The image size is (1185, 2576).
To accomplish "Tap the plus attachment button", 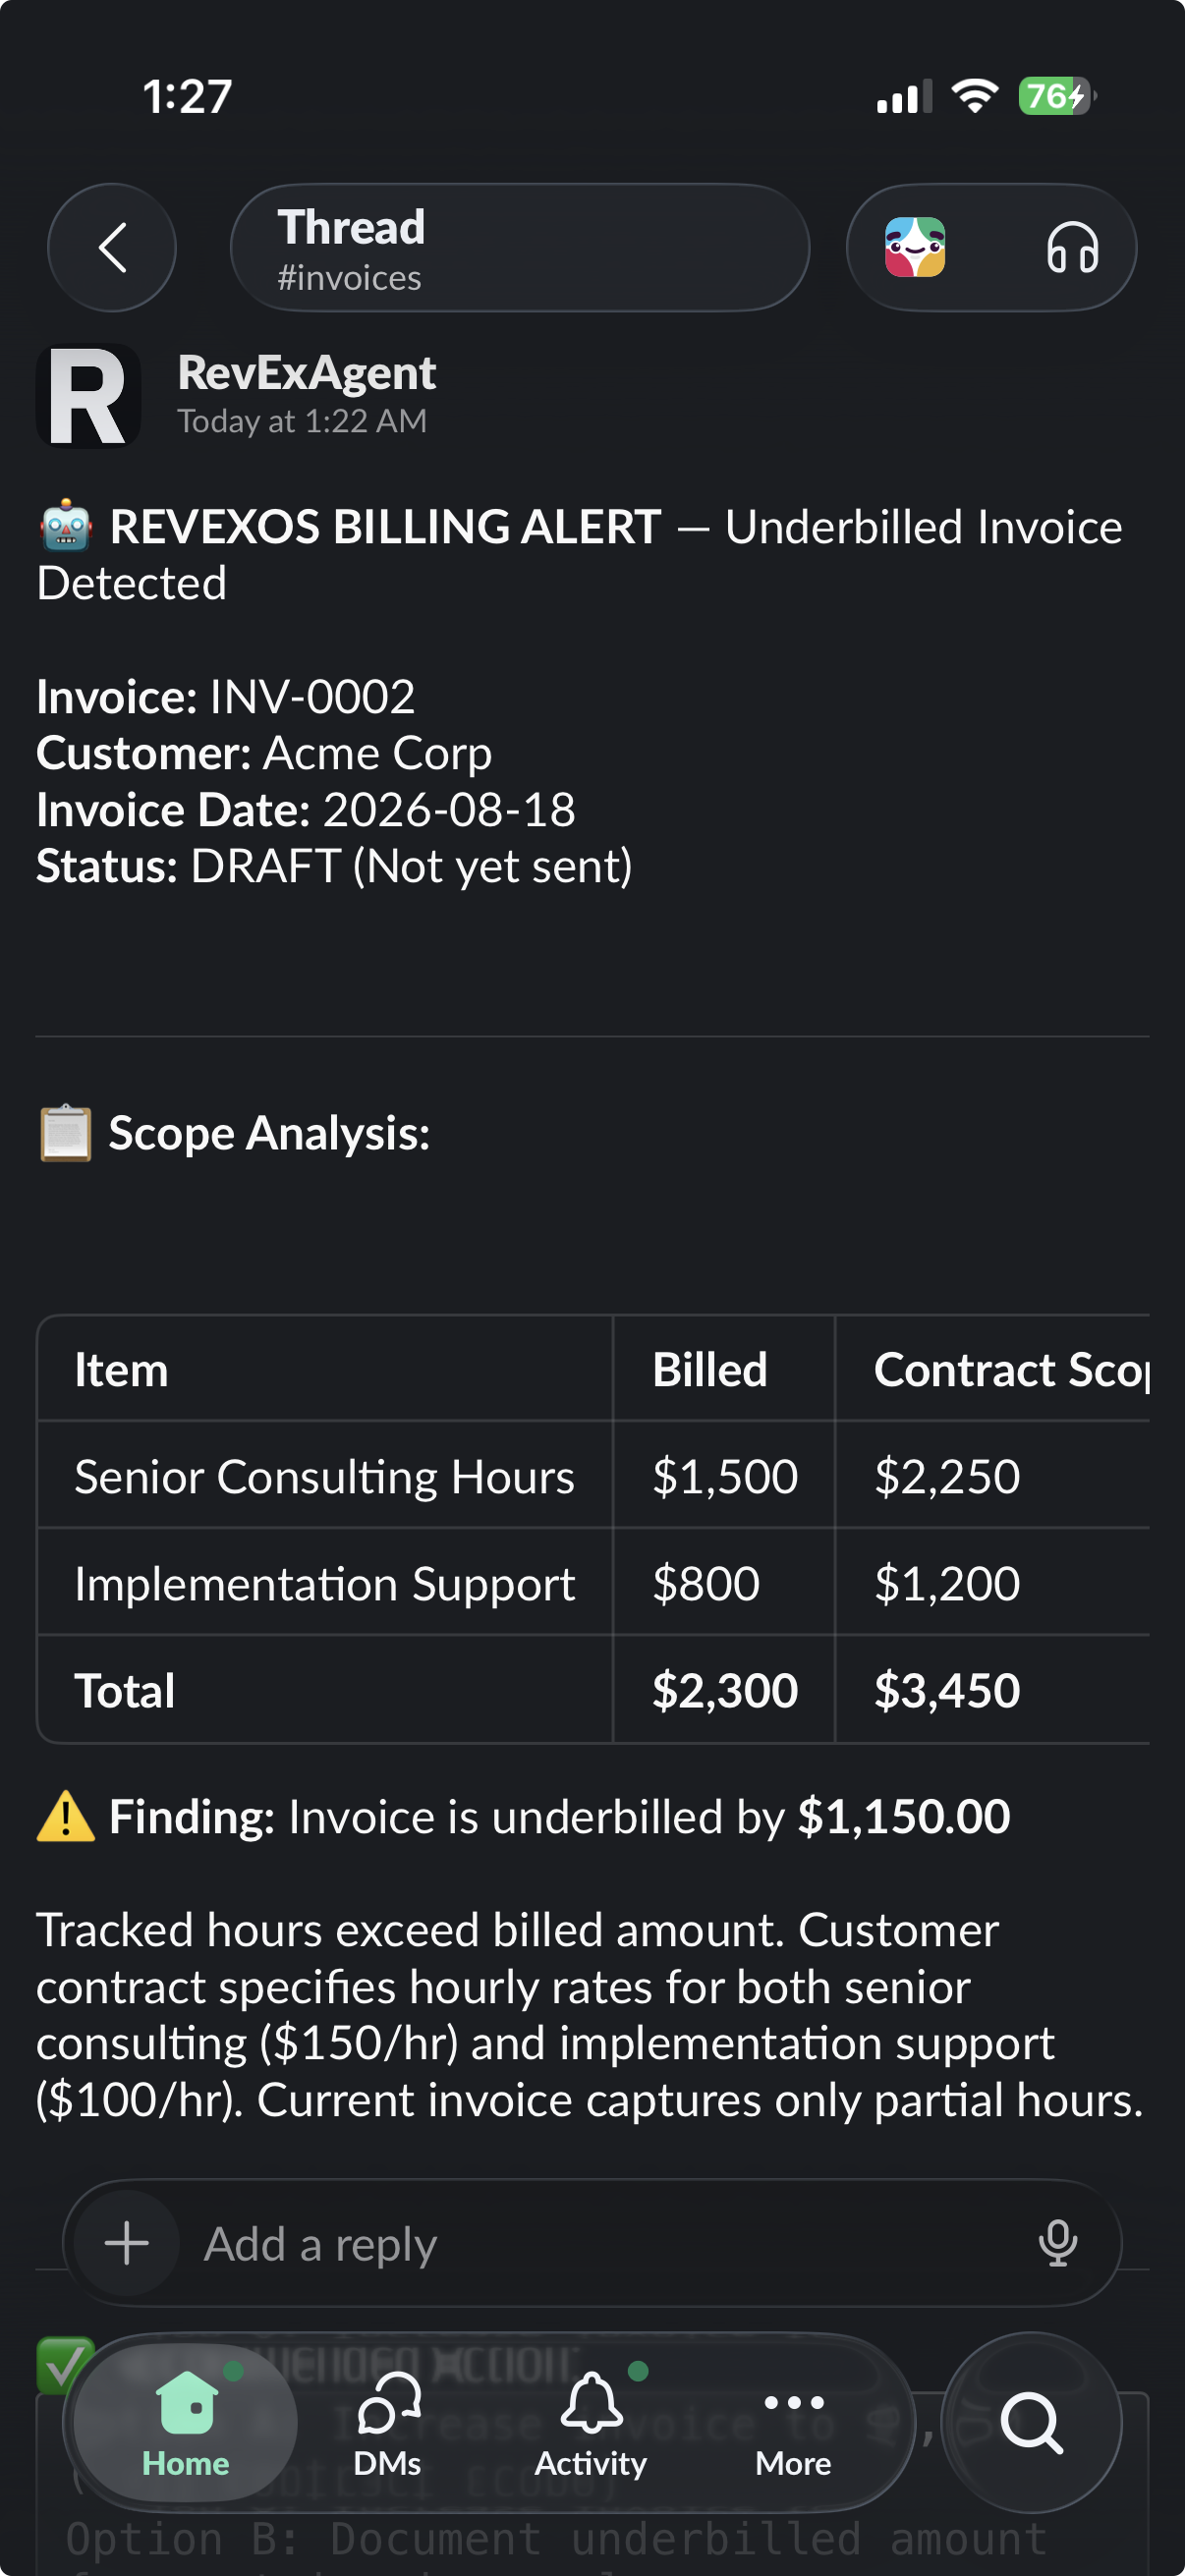I will [127, 2243].
